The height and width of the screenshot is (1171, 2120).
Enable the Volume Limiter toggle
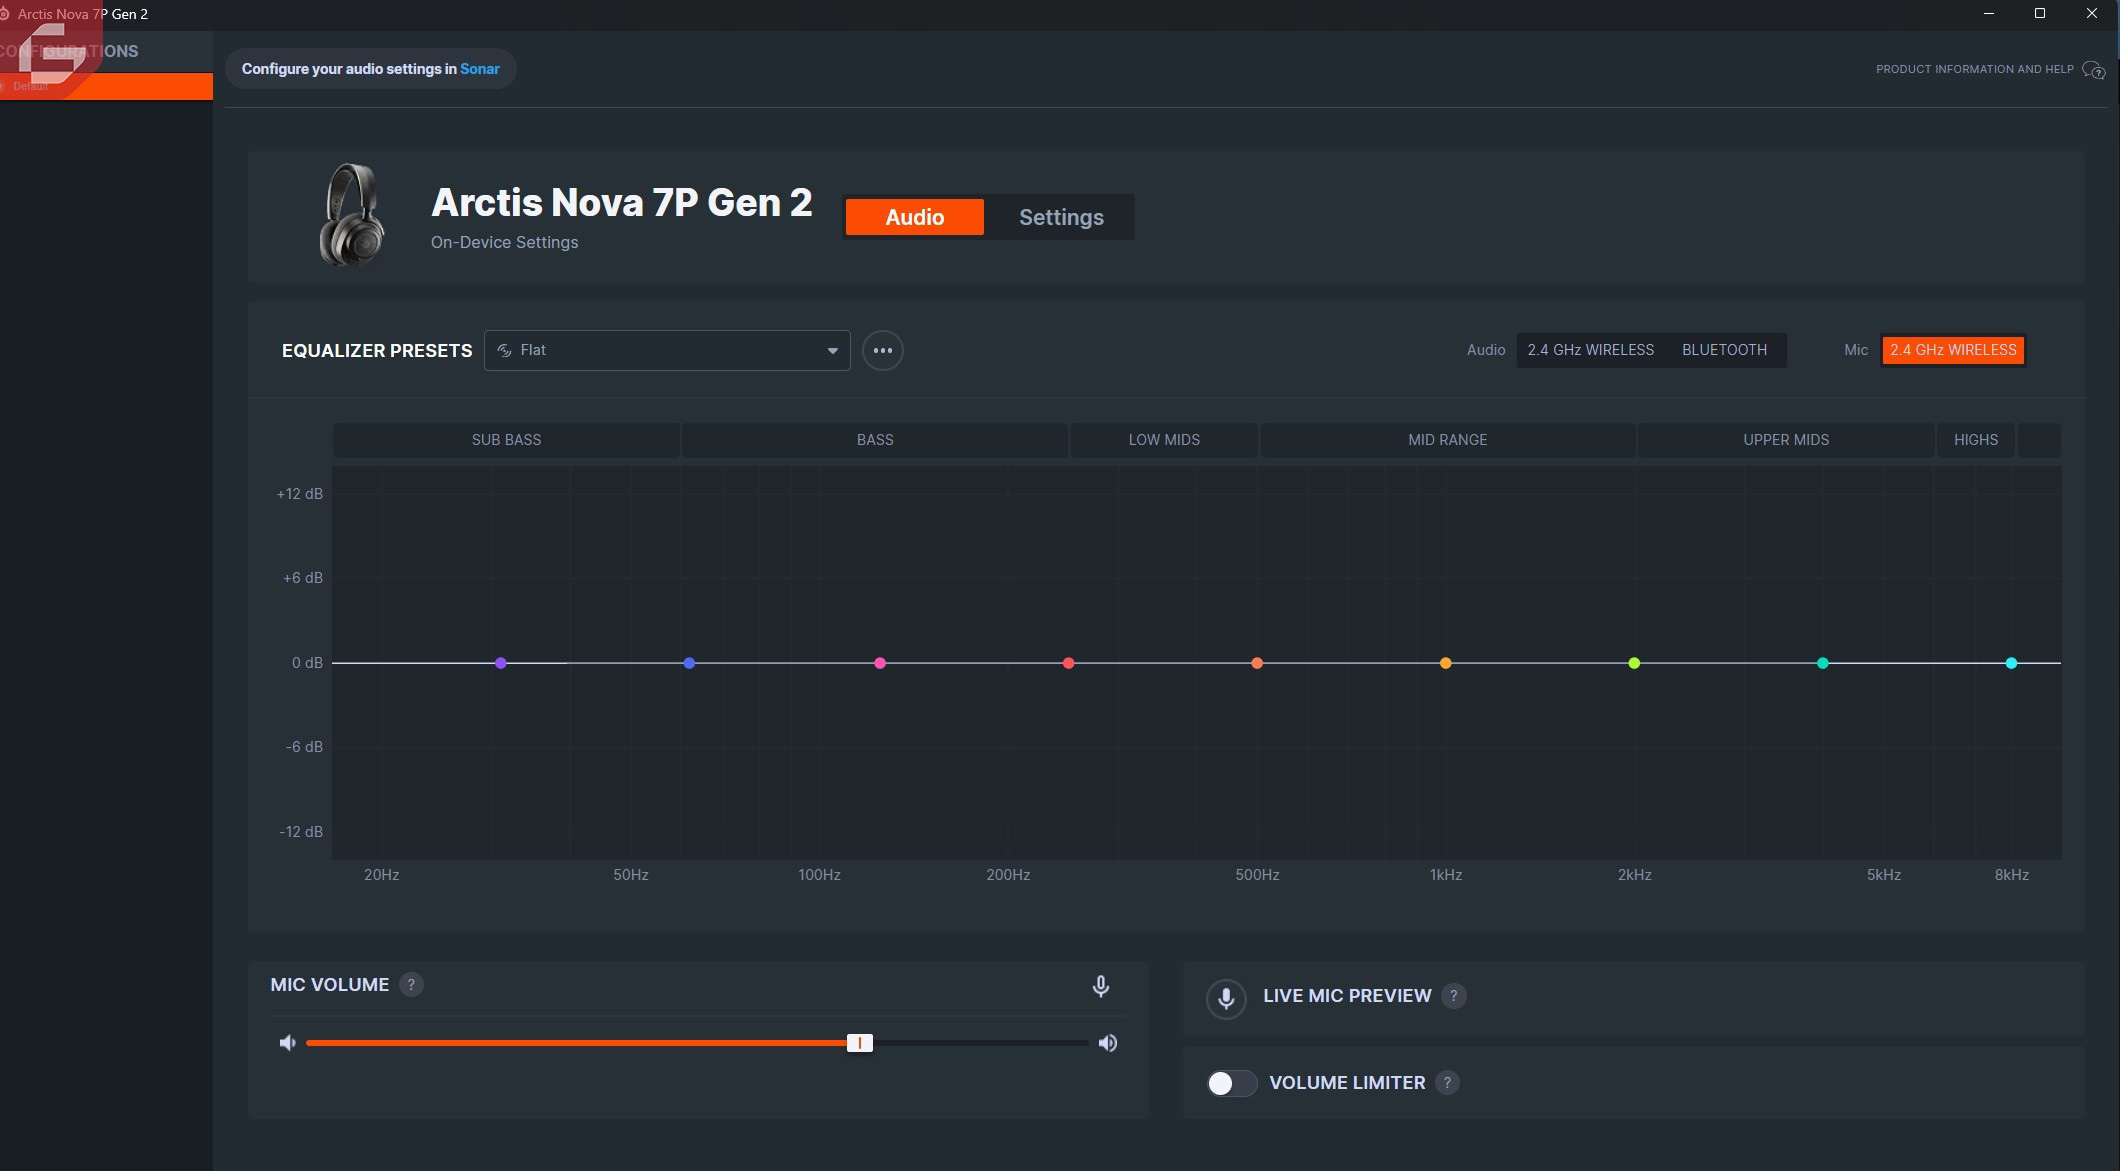click(1231, 1083)
